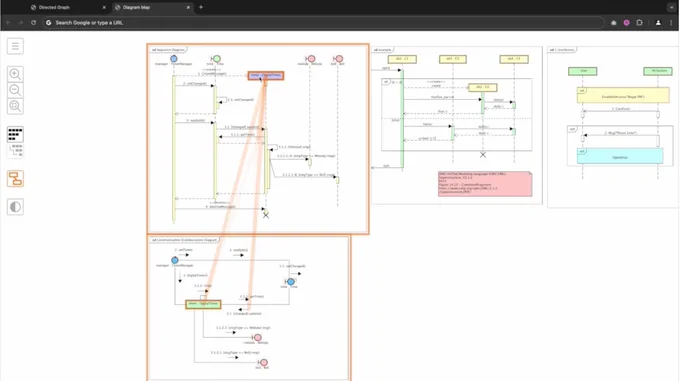Click the pink note box in the example diagram
This screenshot has height=381, width=680.
485,184
